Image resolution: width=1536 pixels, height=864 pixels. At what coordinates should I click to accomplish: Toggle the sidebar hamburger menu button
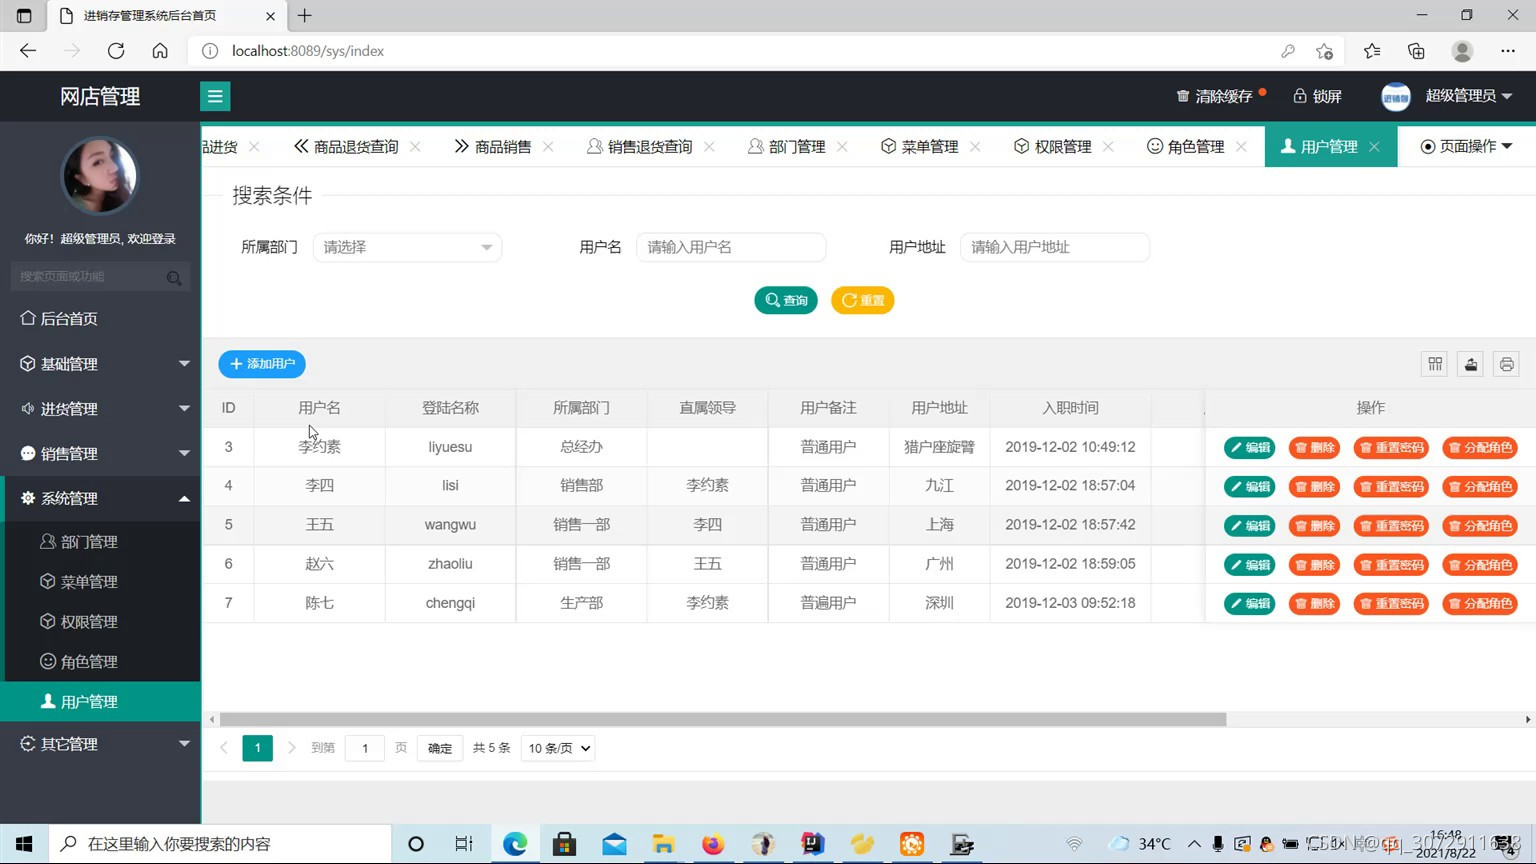pyautogui.click(x=215, y=96)
